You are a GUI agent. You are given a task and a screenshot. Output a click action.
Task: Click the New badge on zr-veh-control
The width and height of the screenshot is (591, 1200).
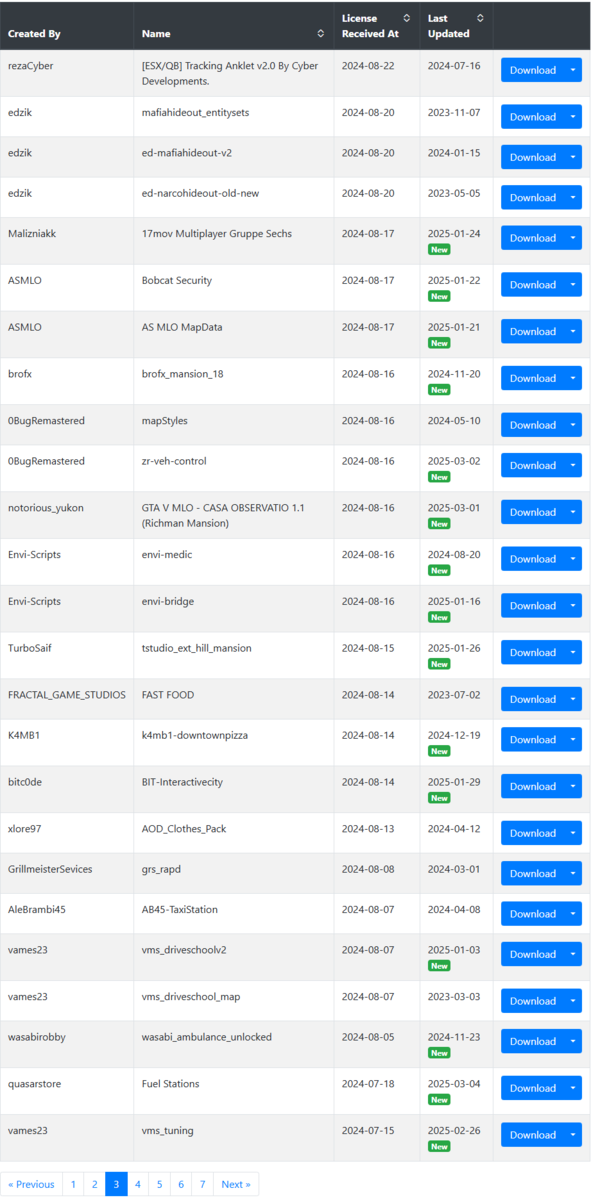pos(439,477)
